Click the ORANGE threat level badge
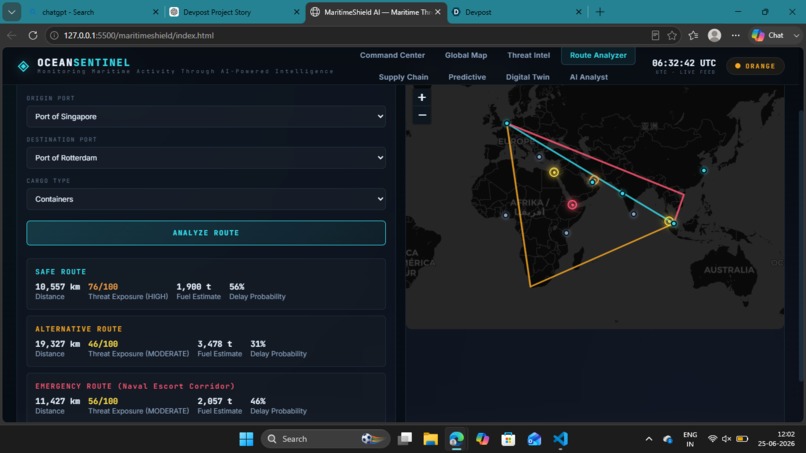 (x=755, y=66)
